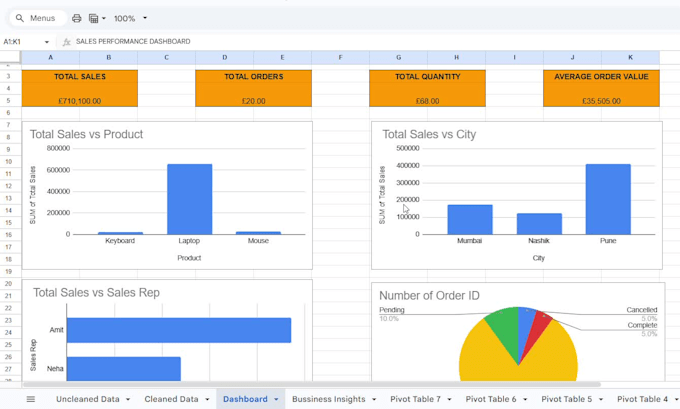Image resolution: width=680 pixels, height=409 pixels.
Task: Open Bussiness Insights tab dropdown arrow
Action: pos(374,399)
